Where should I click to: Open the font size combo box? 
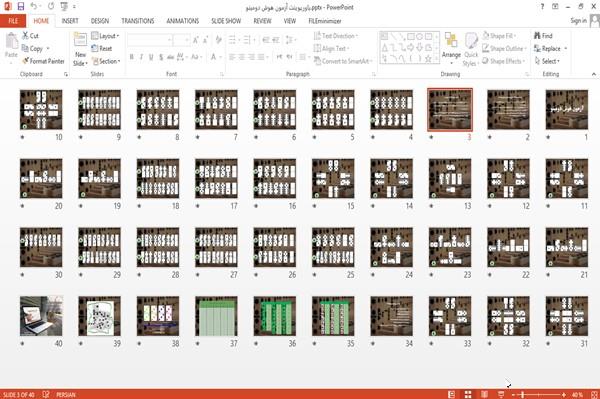coord(181,40)
